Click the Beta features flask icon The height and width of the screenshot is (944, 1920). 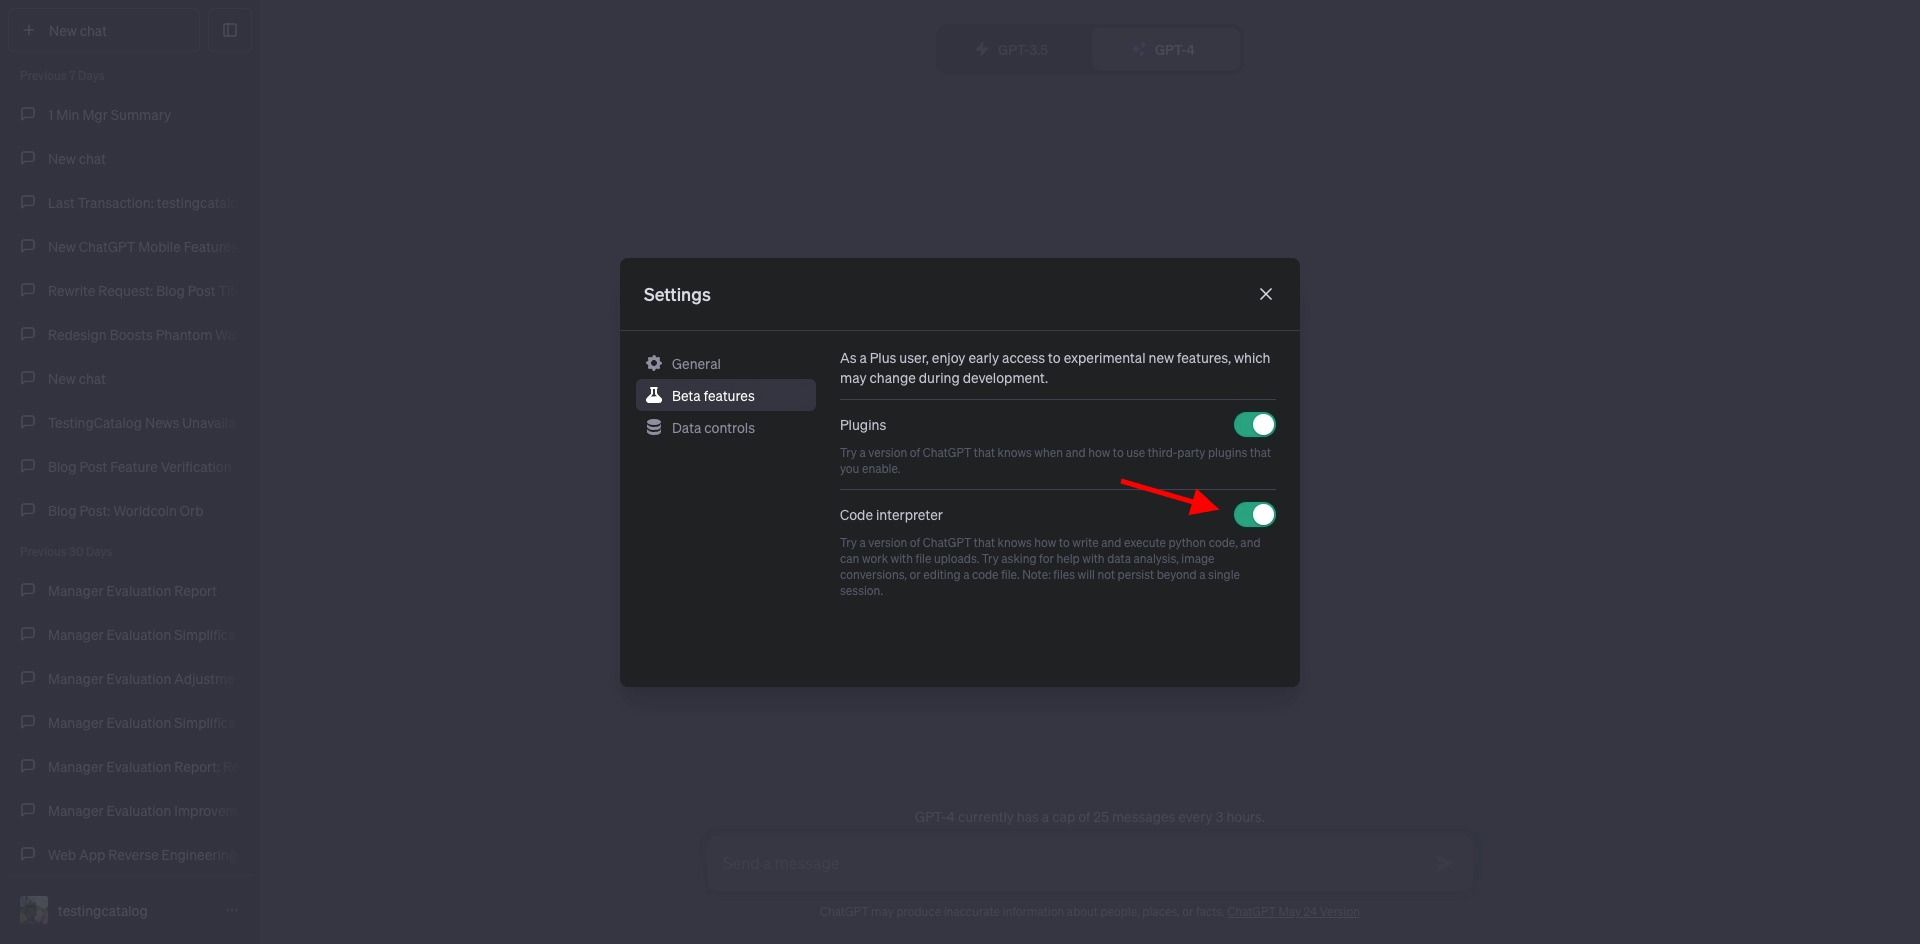coord(654,396)
